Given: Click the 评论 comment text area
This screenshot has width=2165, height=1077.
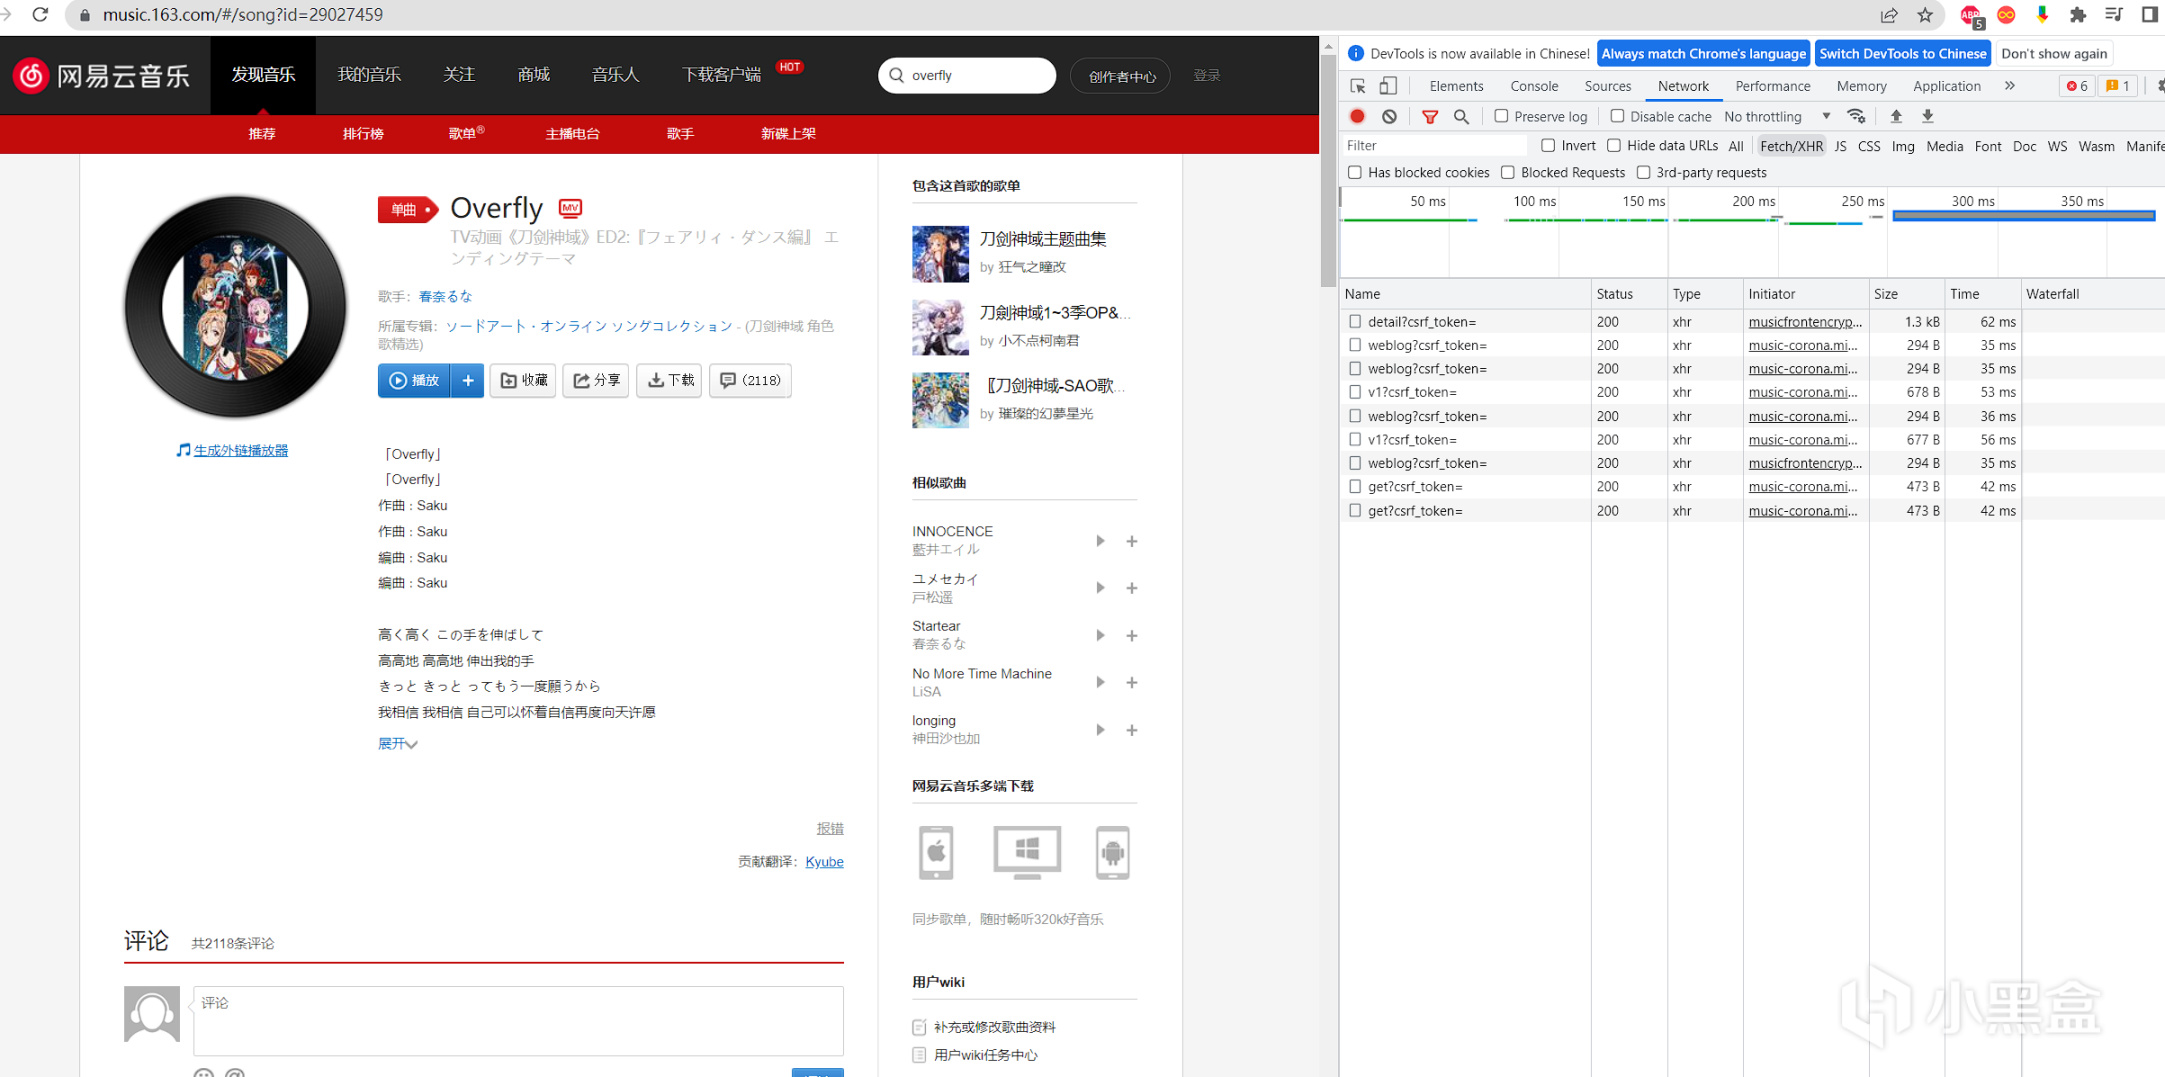Looking at the screenshot, I should pos(518,1021).
